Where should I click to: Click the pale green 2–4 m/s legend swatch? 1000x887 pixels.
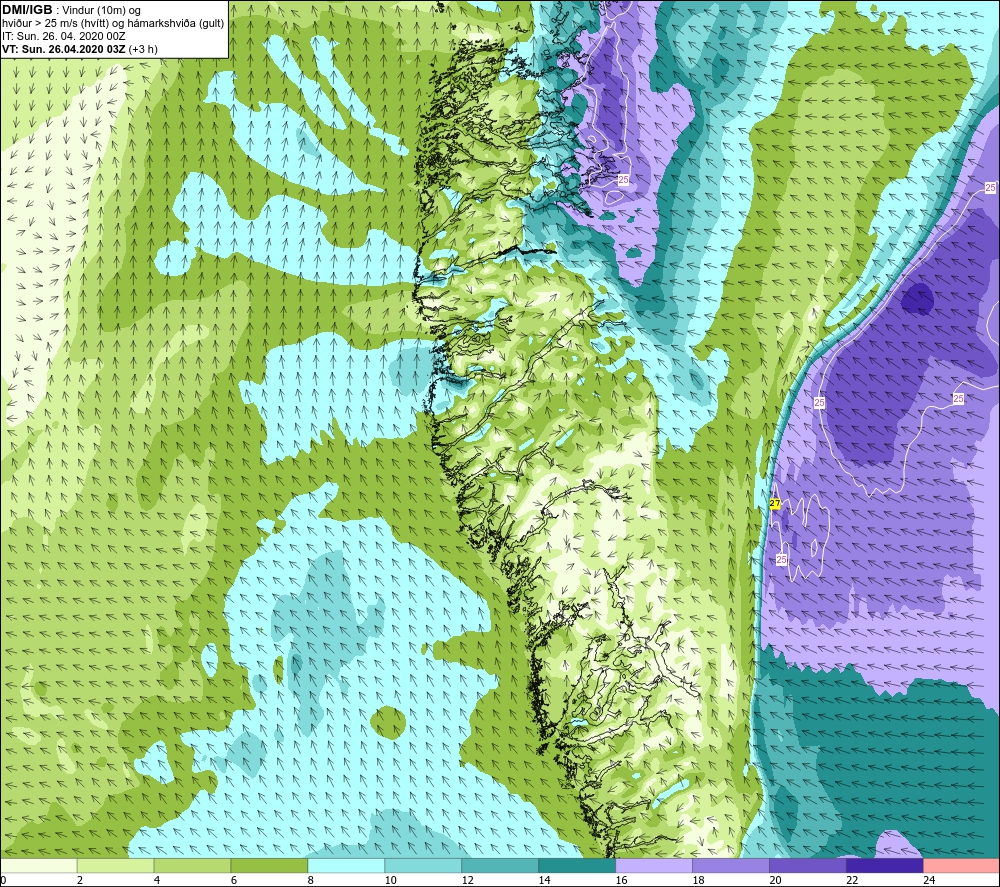115,866
